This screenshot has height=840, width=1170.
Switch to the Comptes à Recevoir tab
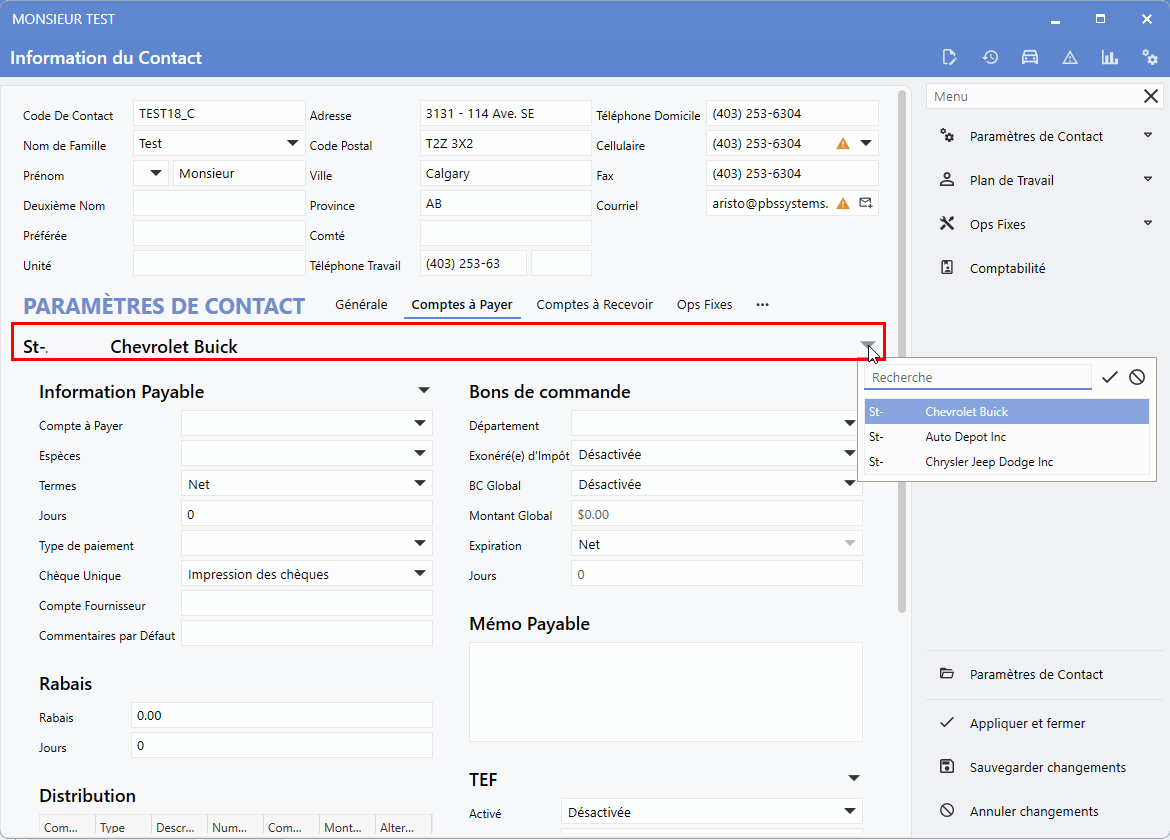pos(594,304)
